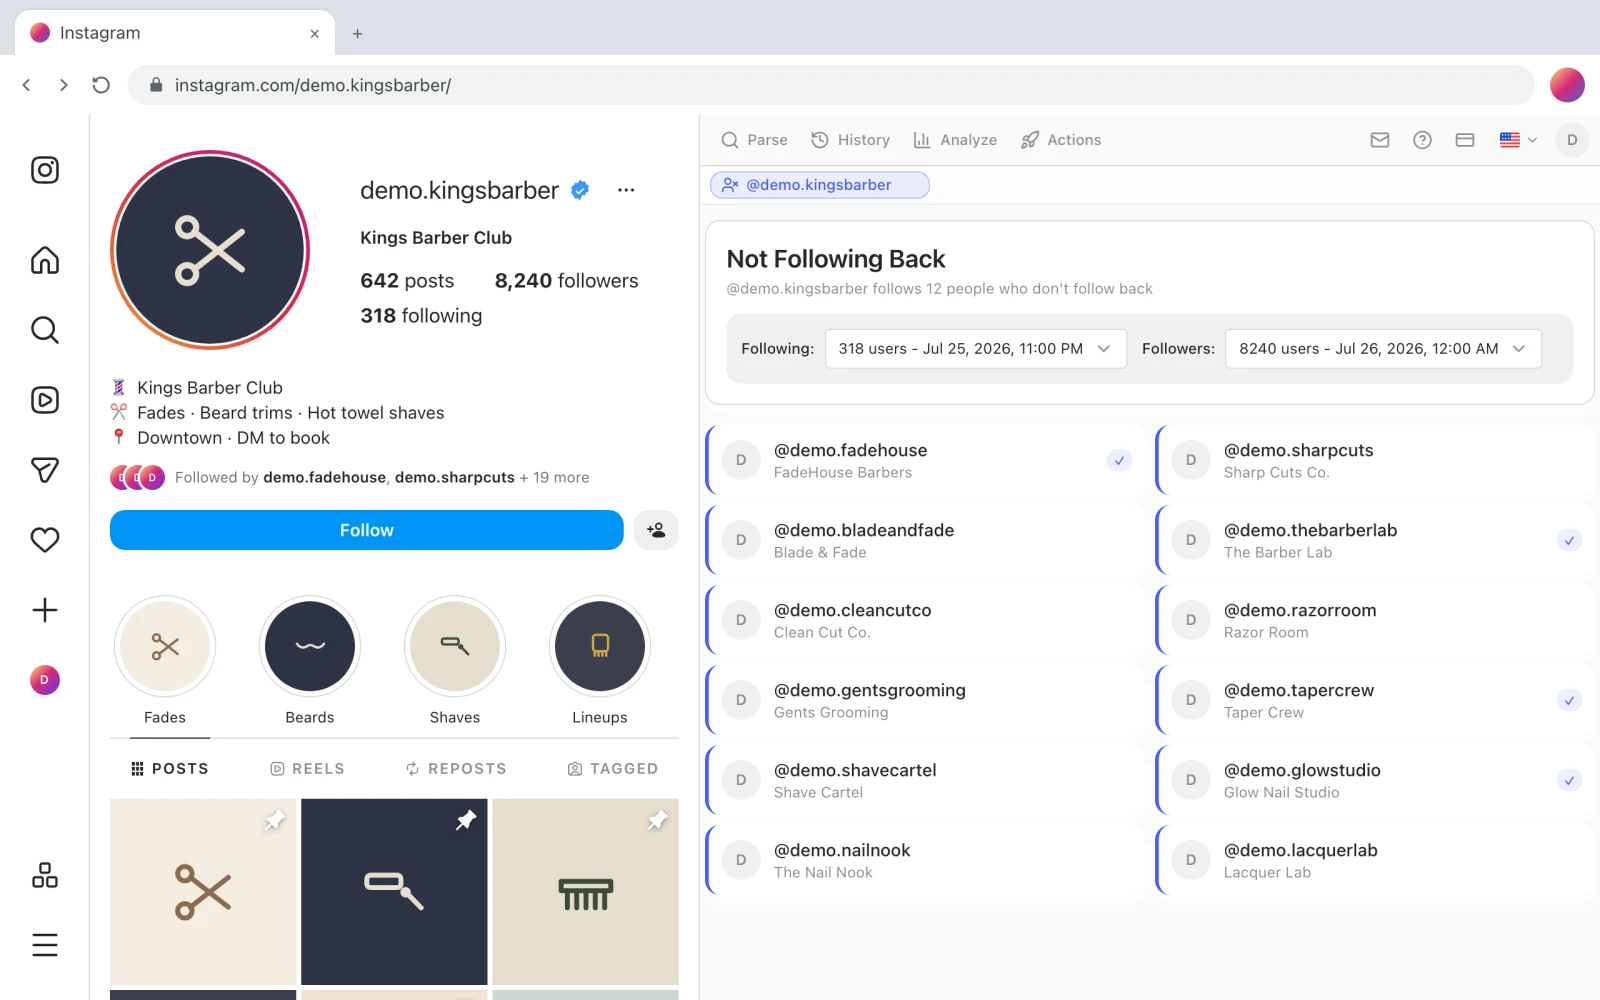Open the Analyze tab in extension toolbar

(x=955, y=140)
